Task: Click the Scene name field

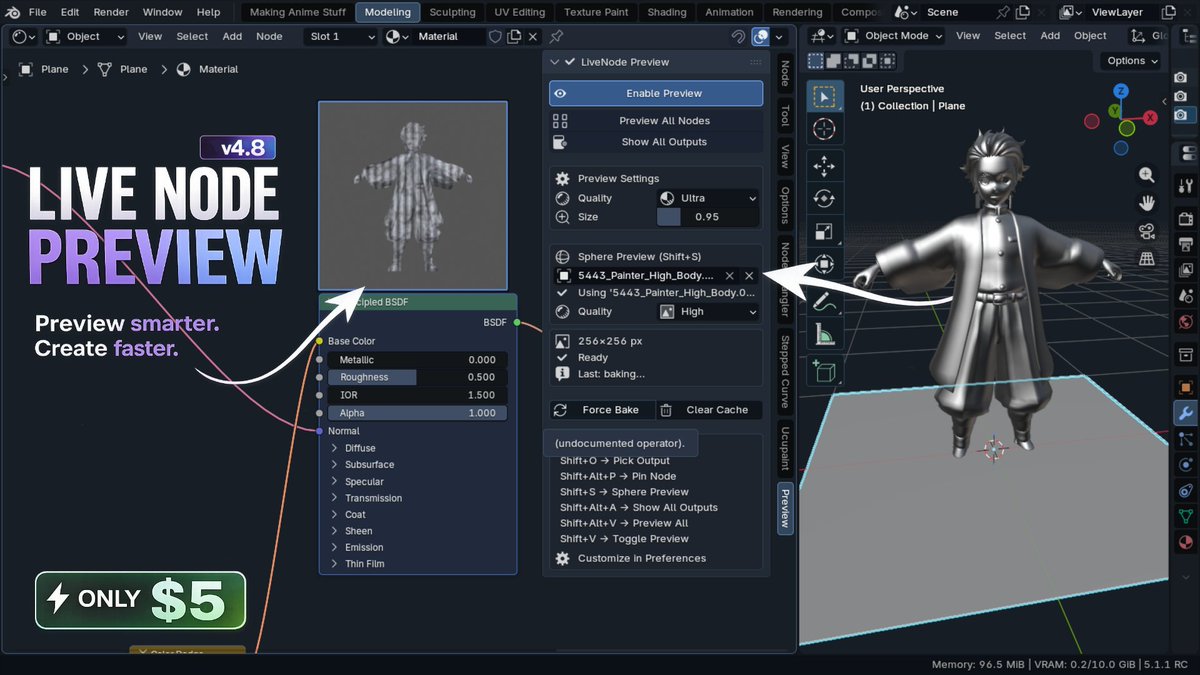Action: 956,12
